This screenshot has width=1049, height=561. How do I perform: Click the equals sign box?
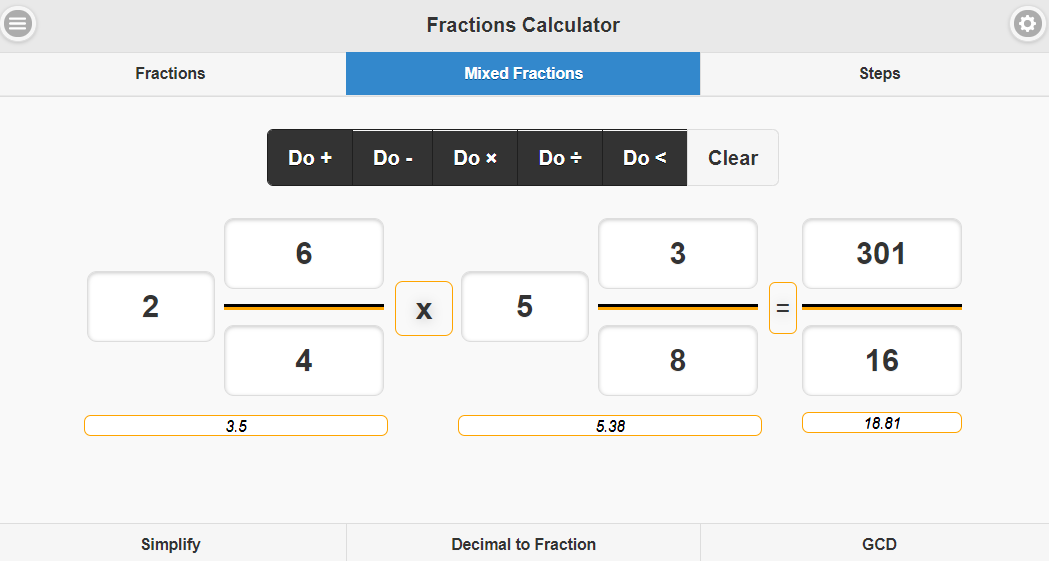coord(783,308)
